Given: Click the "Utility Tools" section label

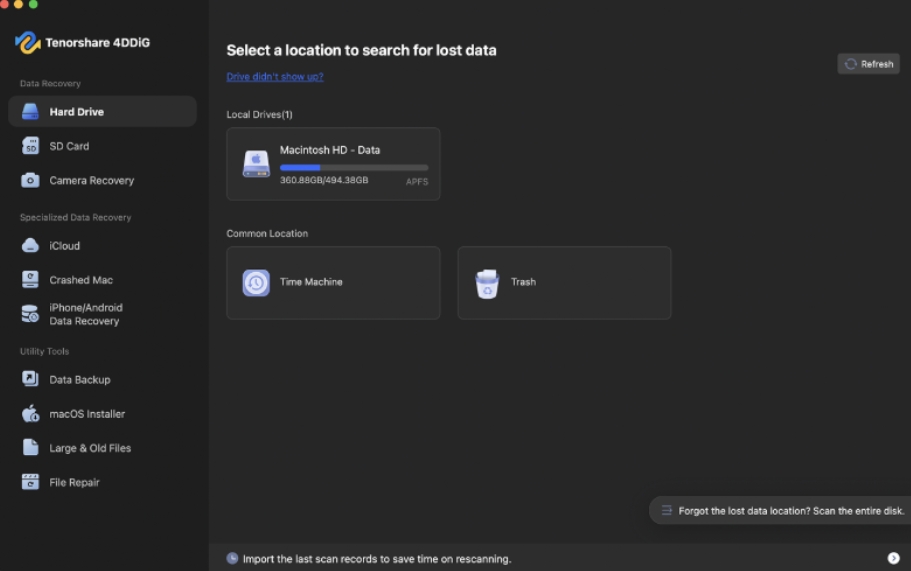Looking at the screenshot, I should coord(44,351).
